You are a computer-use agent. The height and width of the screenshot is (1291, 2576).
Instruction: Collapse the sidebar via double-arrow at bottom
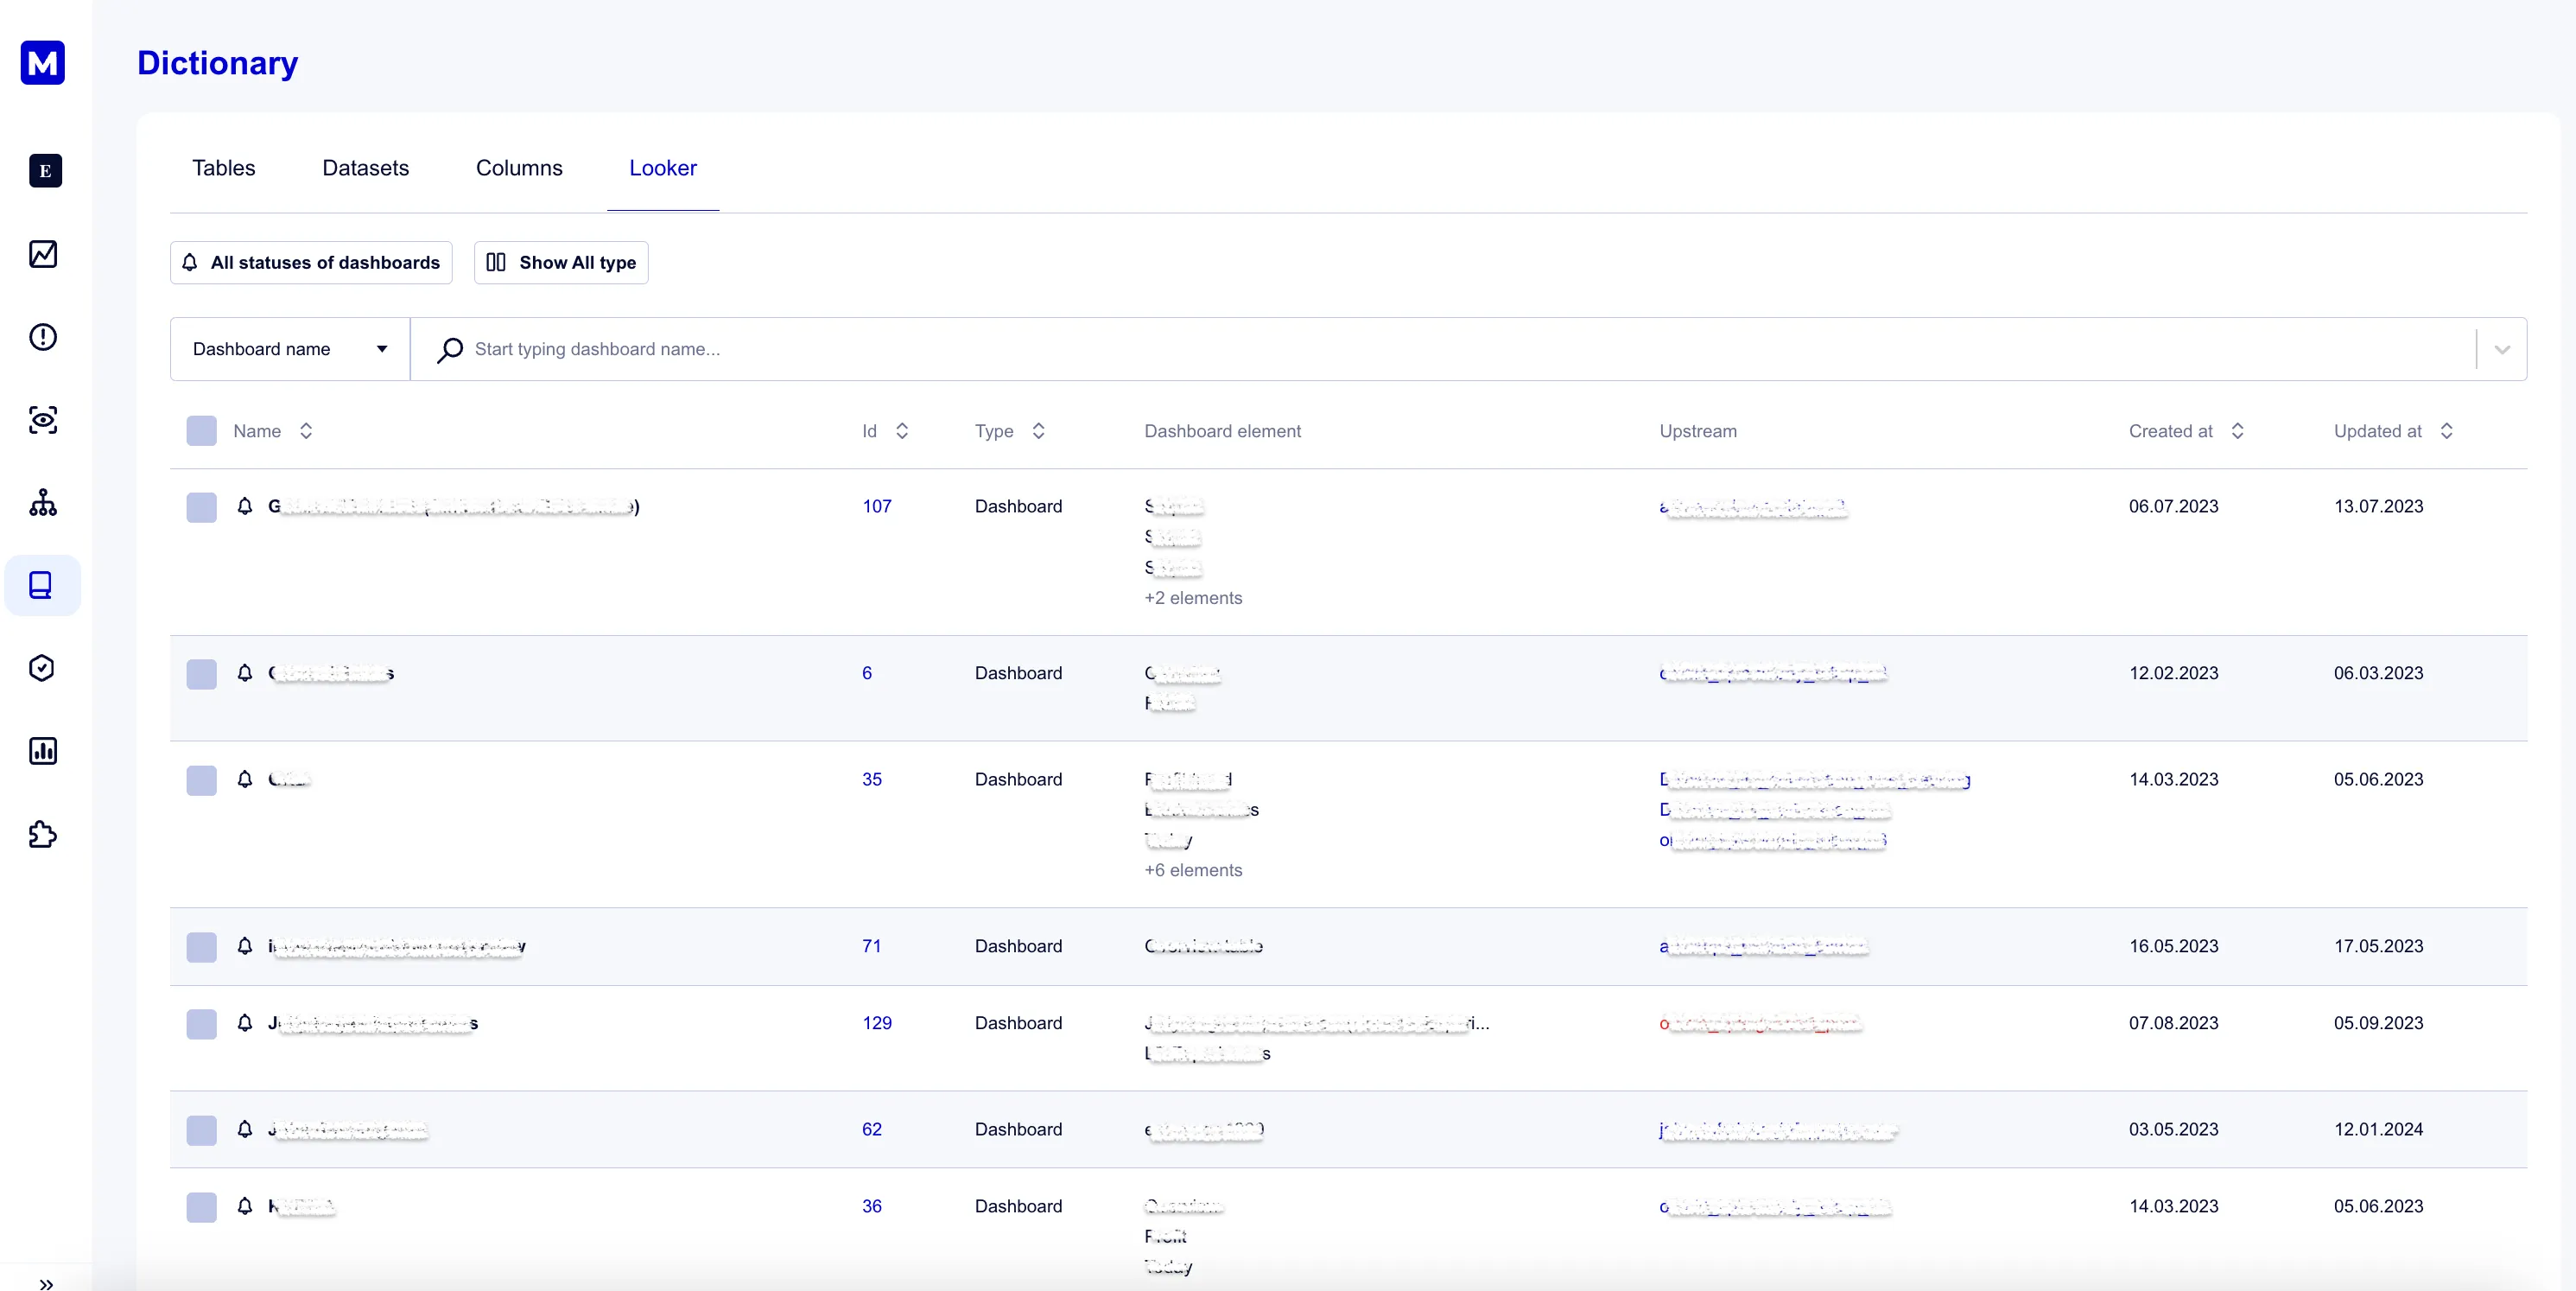click(47, 1283)
